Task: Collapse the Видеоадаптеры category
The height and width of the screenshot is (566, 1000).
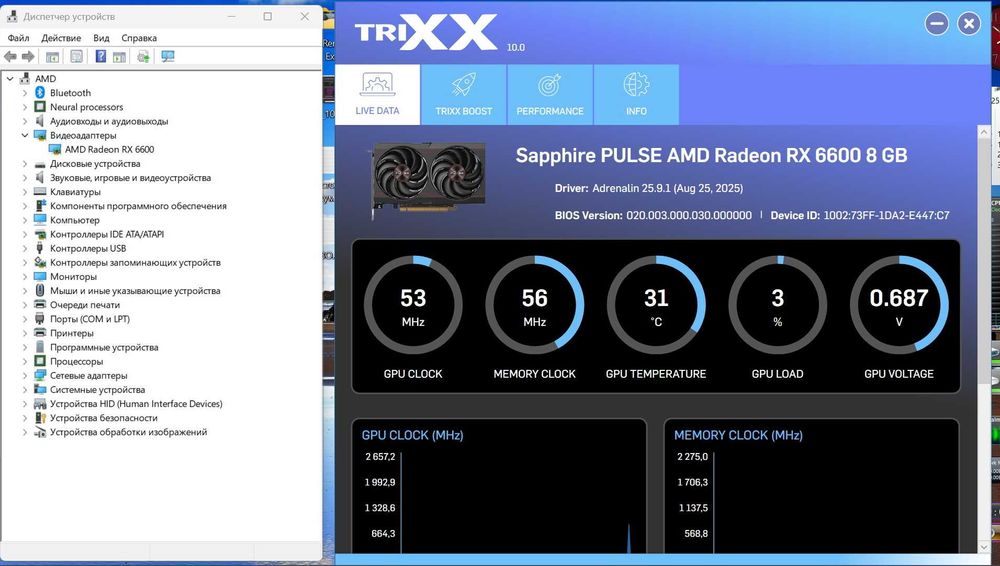Action: (25, 135)
